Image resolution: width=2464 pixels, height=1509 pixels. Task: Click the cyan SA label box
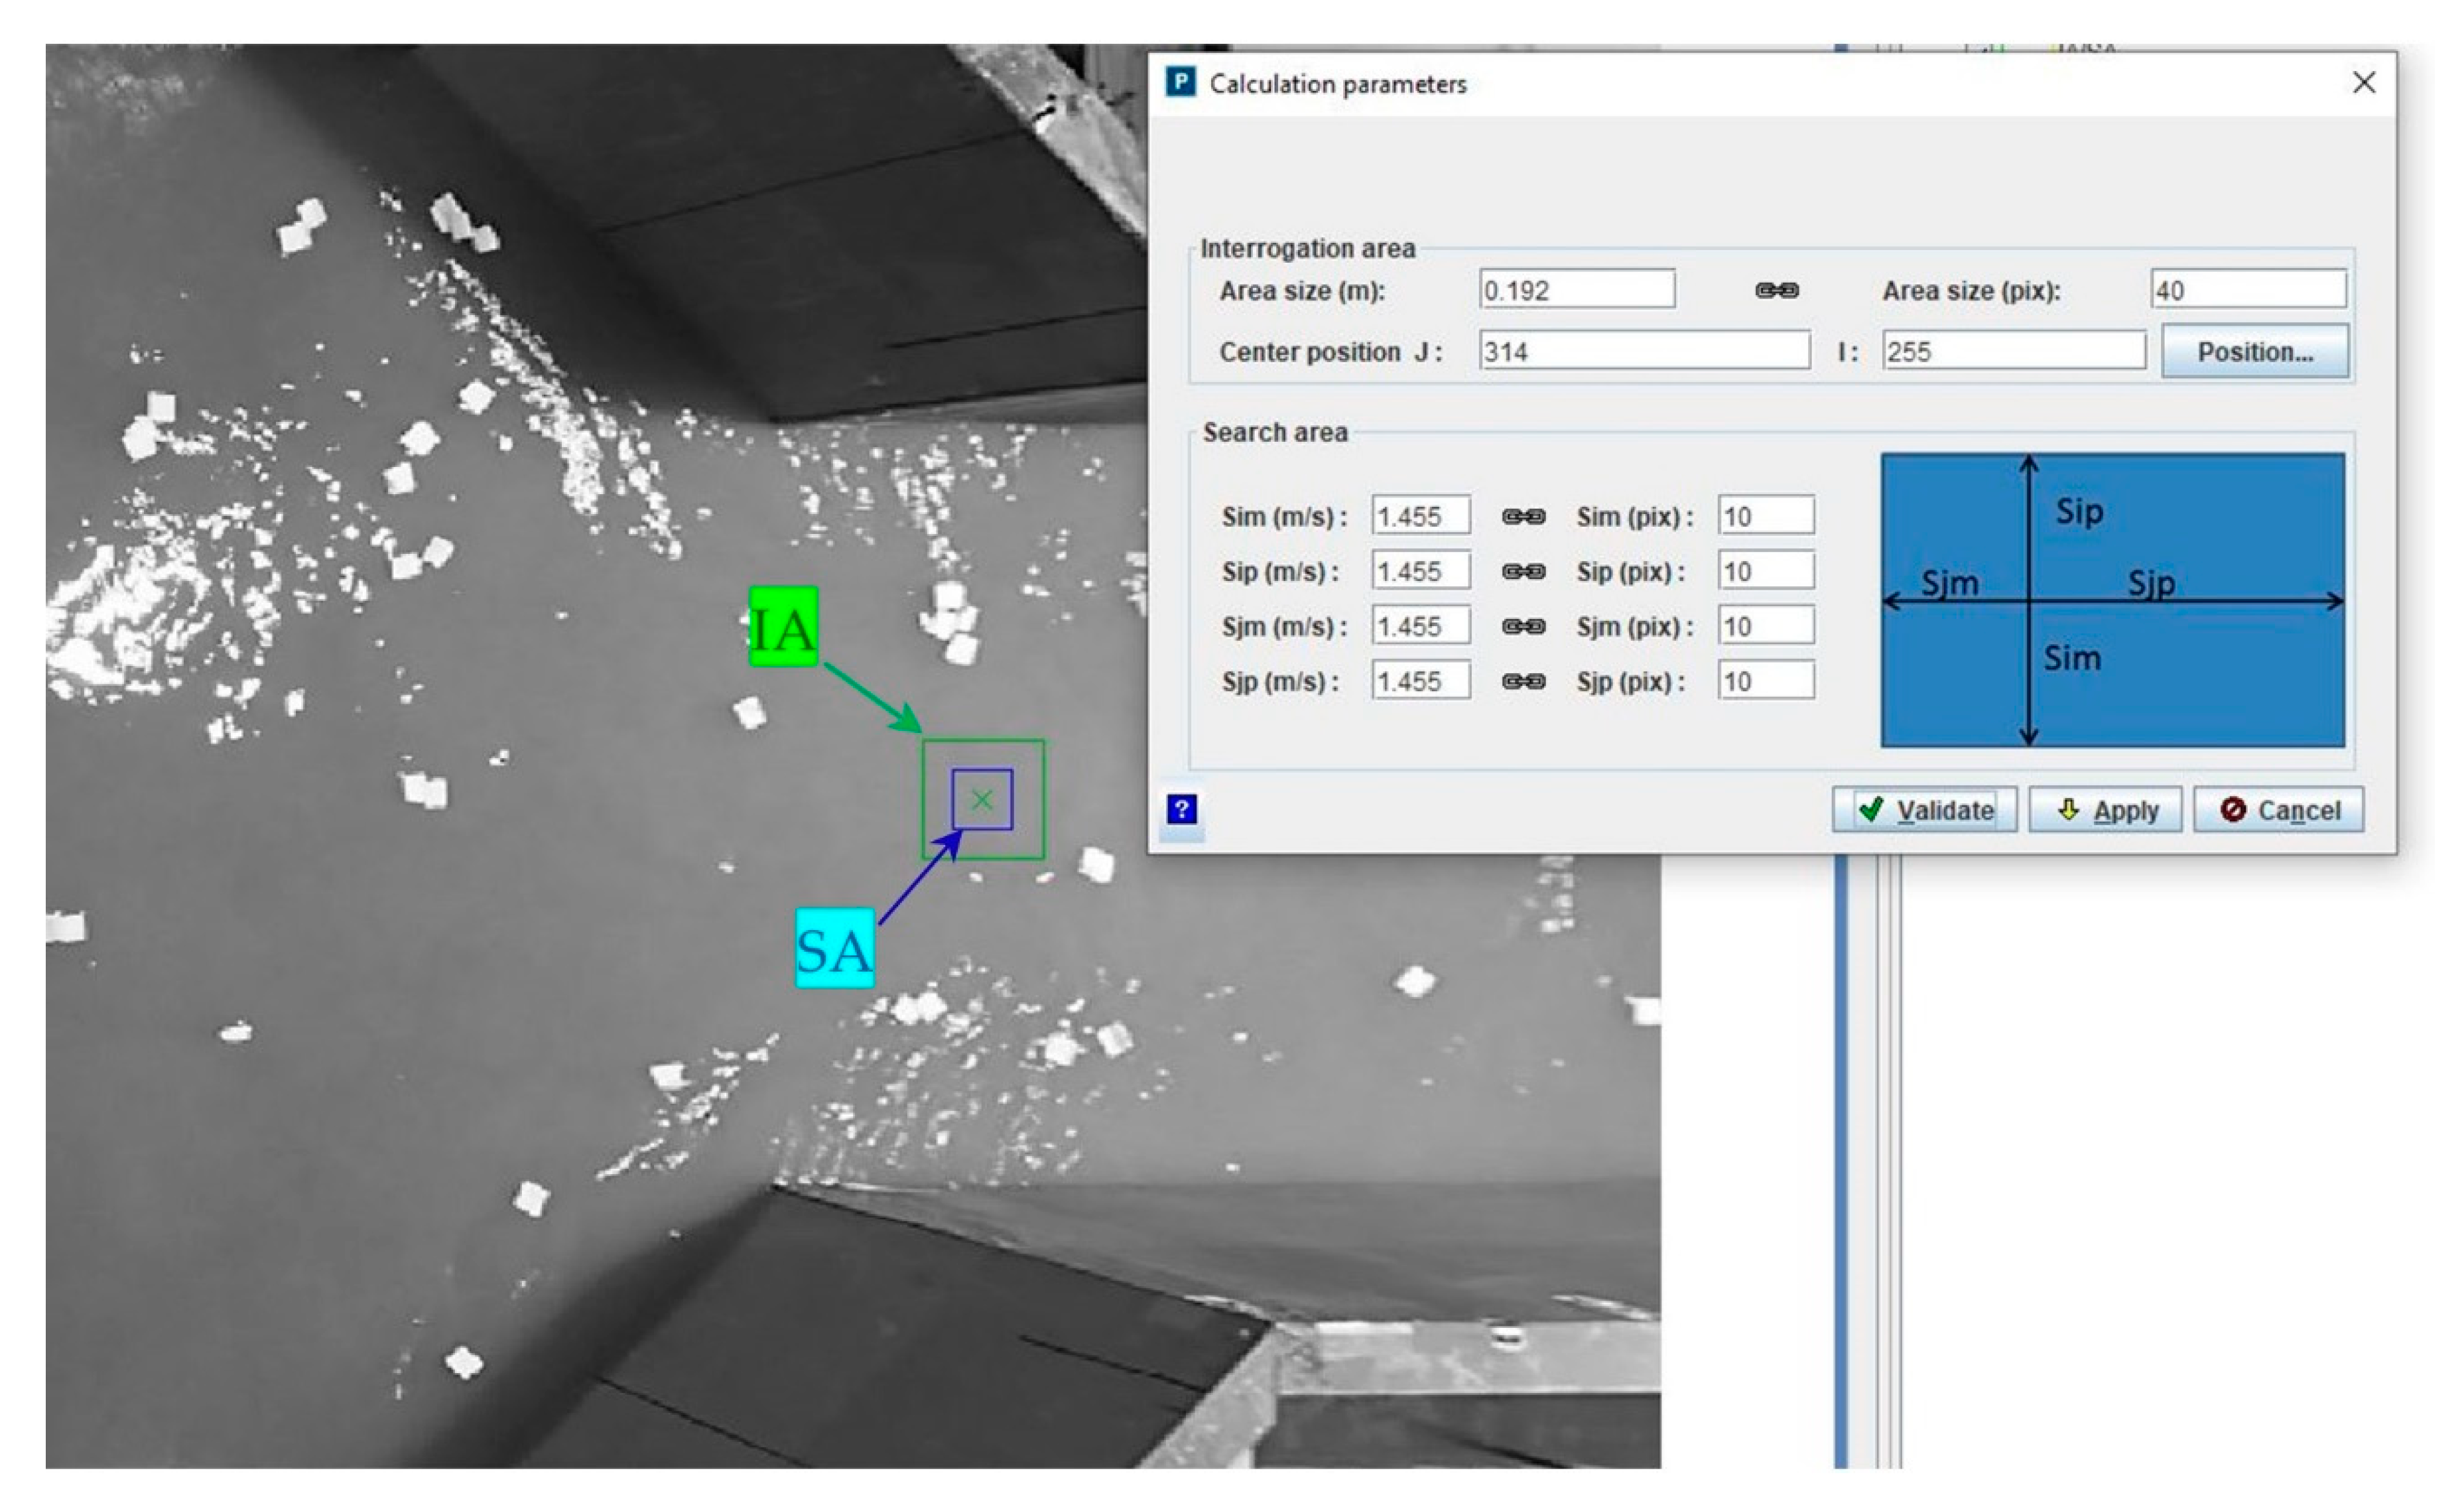tap(835, 948)
